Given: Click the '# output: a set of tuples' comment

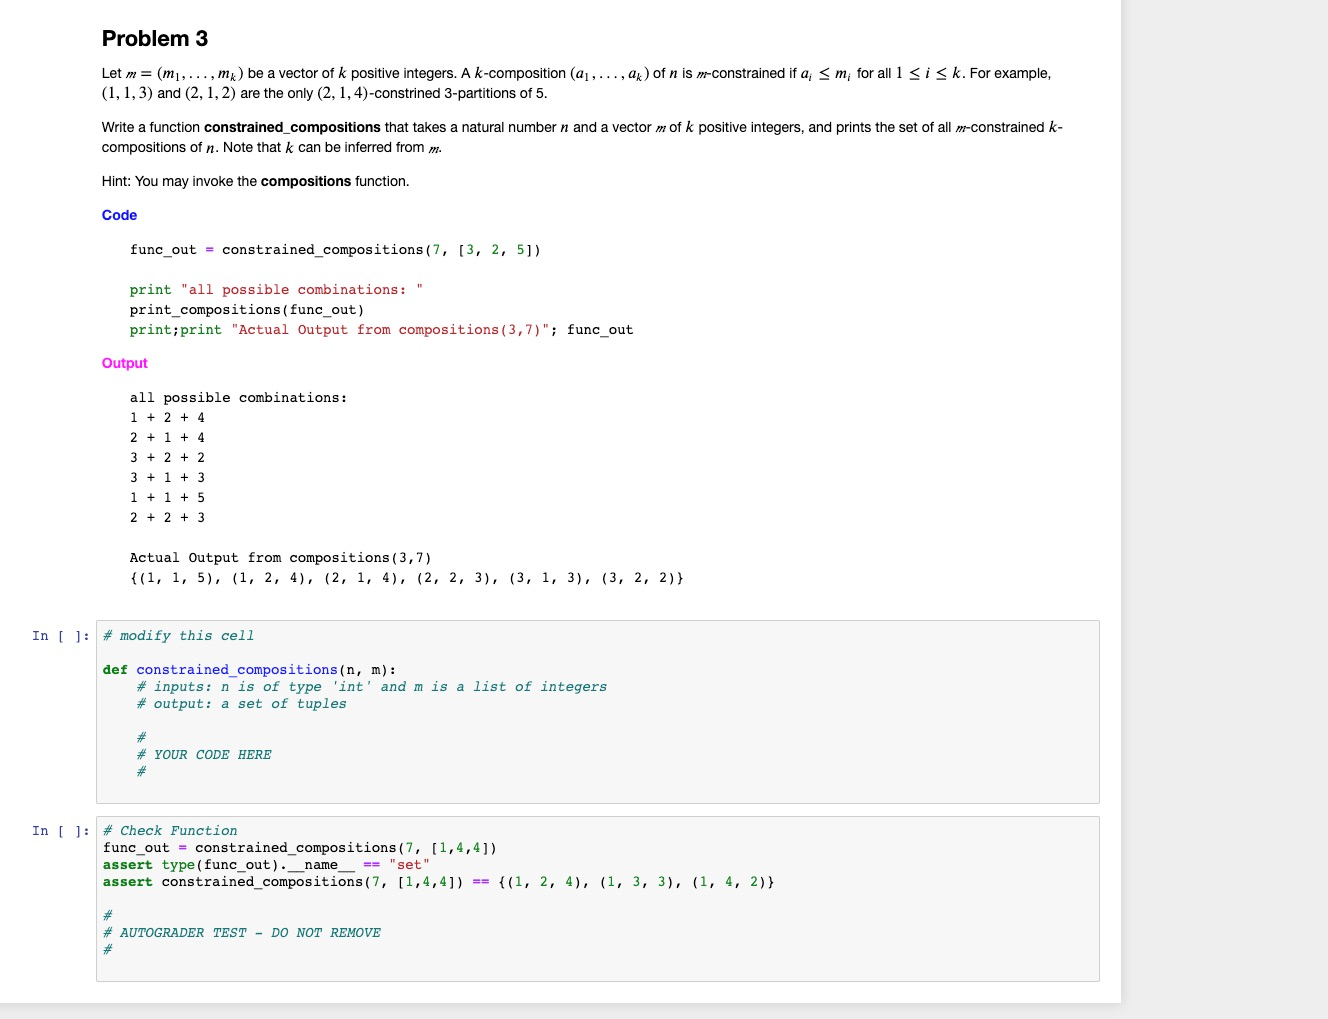Looking at the screenshot, I should pos(241,704).
